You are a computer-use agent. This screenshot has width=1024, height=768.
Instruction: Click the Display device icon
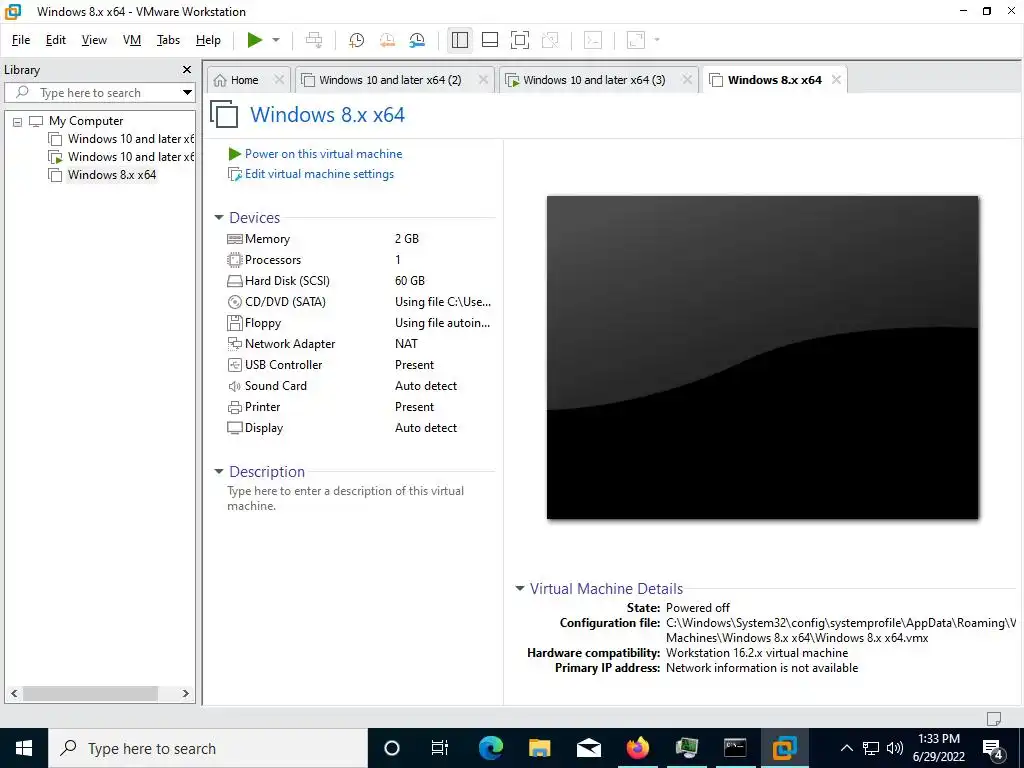234,428
